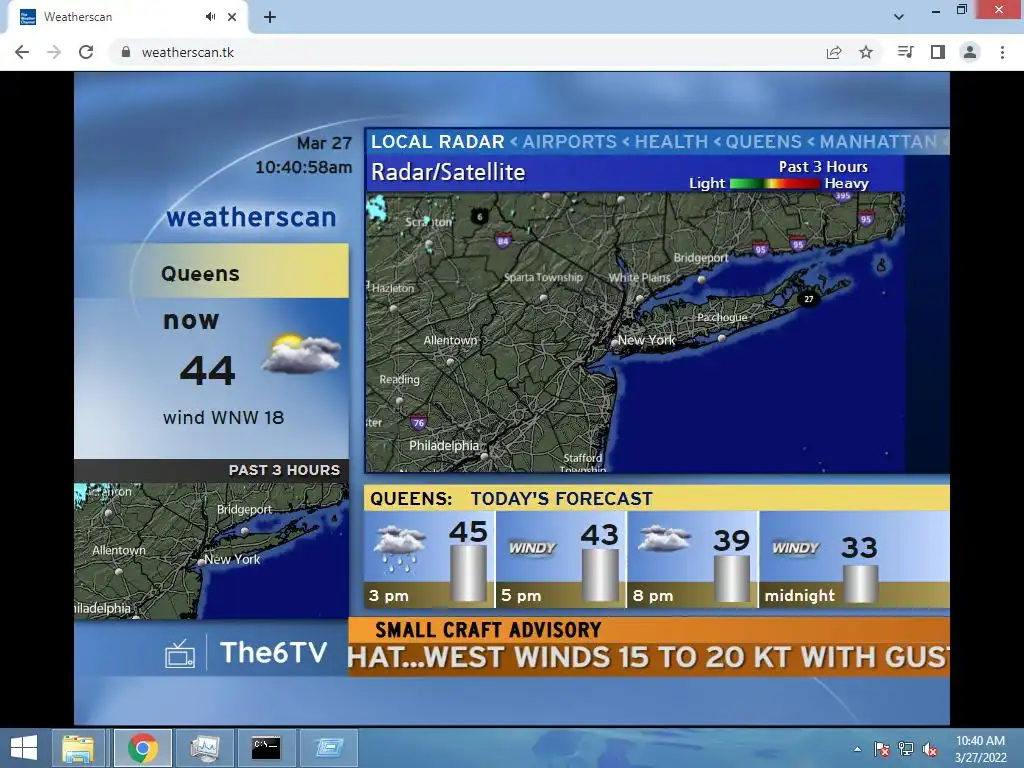The width and height of the screenshot is (1024, 768).
Task: Click the 45 degree temperature bar
Action: [468, 573]
